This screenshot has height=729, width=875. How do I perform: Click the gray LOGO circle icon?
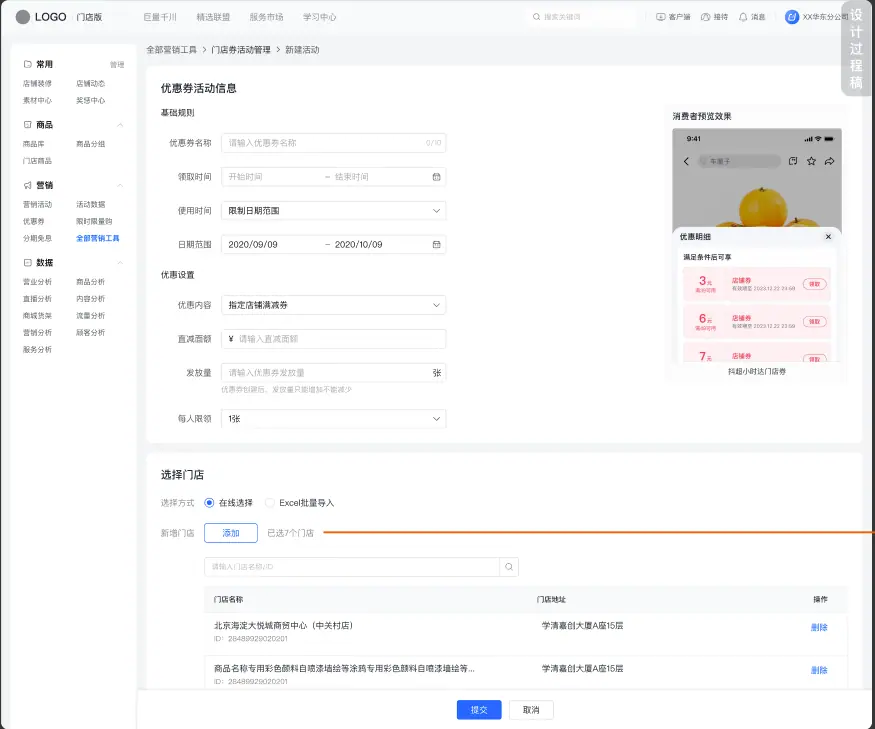23,17
